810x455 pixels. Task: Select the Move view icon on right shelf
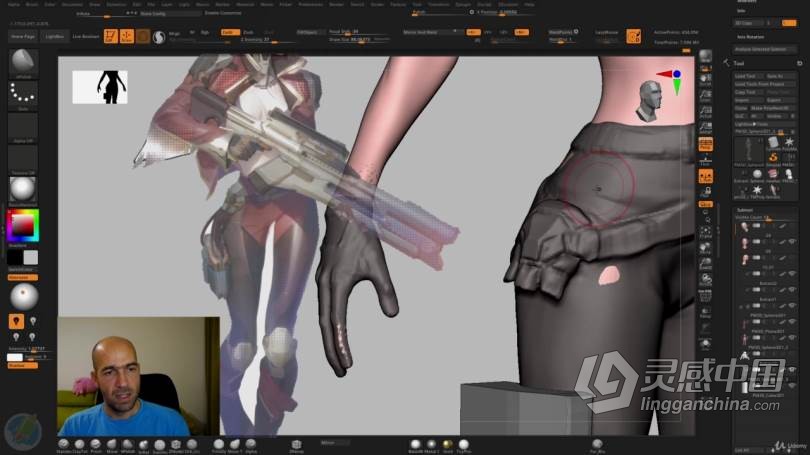tap(705, 248)
